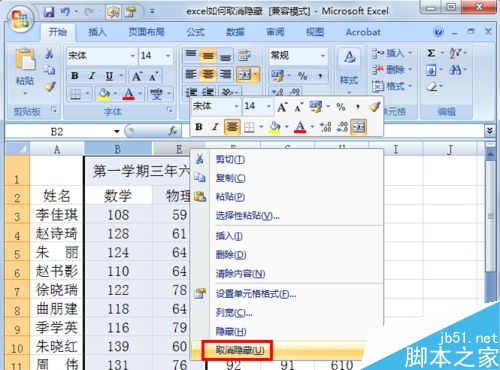Image resolution: width=500 pixels, height=370 pixels.
Task: Click the Office button logo
Action: (21, 18)
